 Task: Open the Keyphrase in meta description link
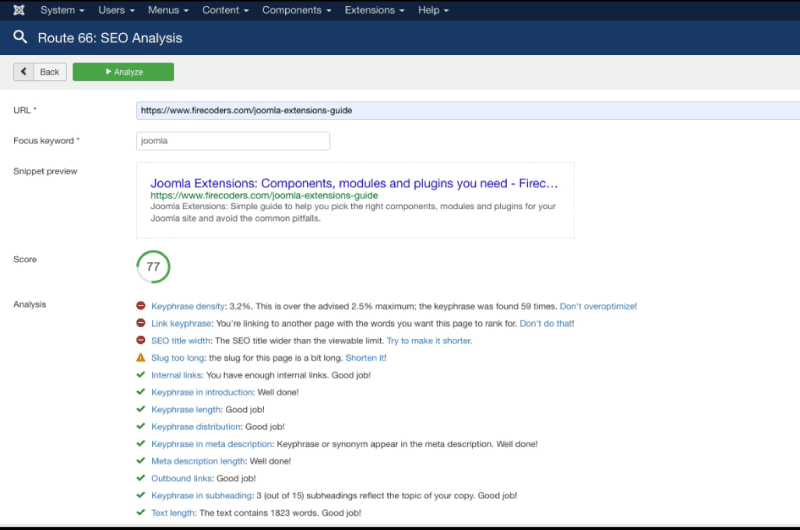pos(212,444)
